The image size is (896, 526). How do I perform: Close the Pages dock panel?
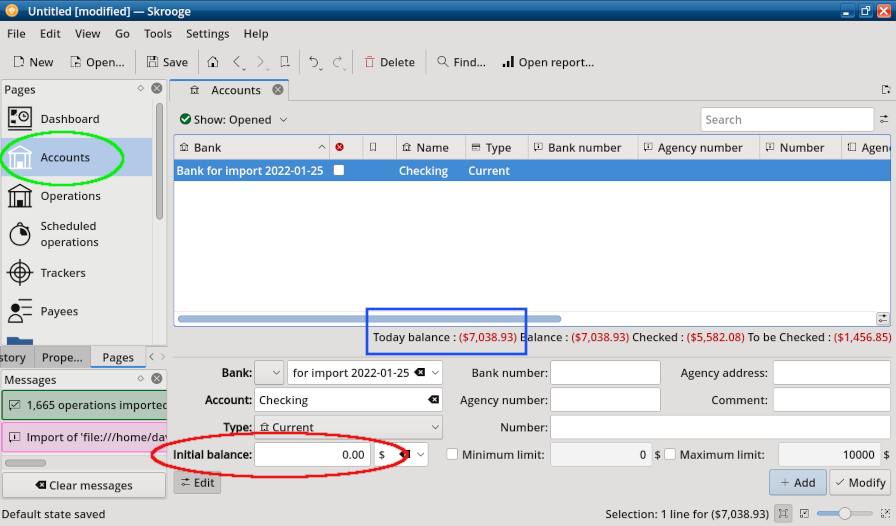point(157,89)
